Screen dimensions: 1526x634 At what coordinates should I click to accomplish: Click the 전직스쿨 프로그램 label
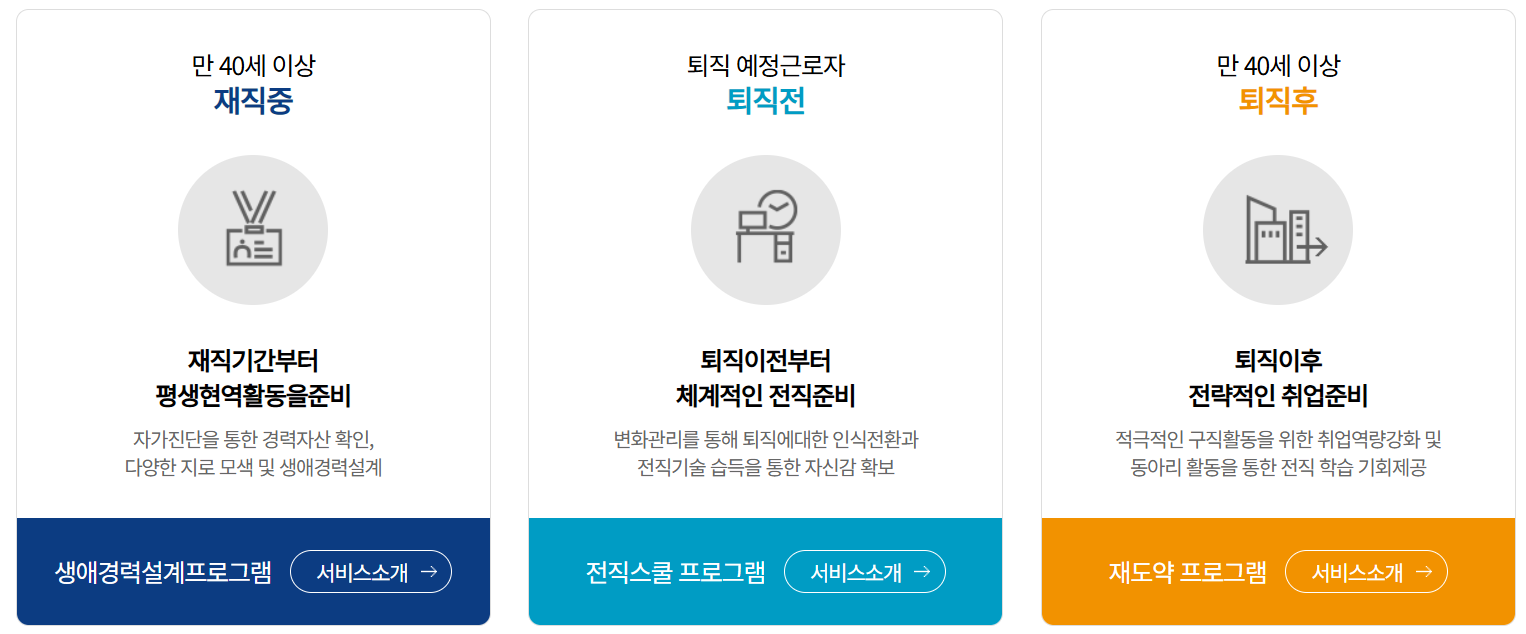point(675,573)
